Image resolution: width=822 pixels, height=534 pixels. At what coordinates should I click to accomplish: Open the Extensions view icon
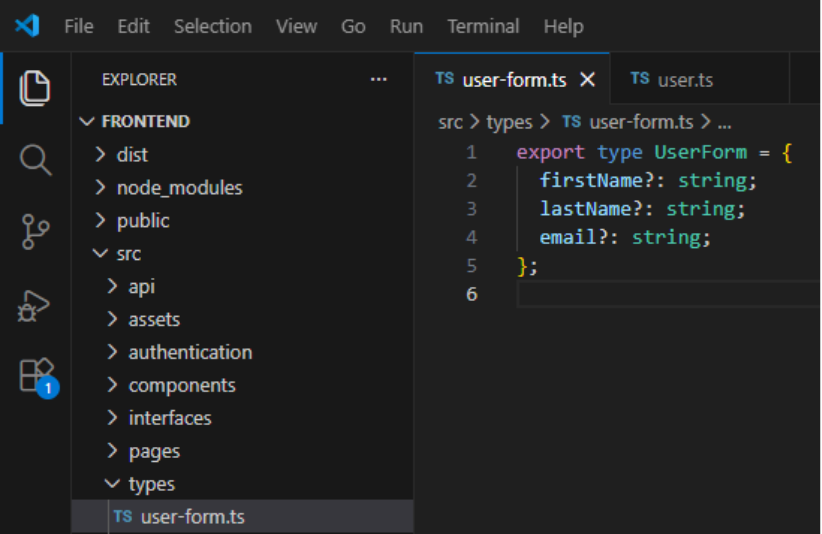(35, 375)
